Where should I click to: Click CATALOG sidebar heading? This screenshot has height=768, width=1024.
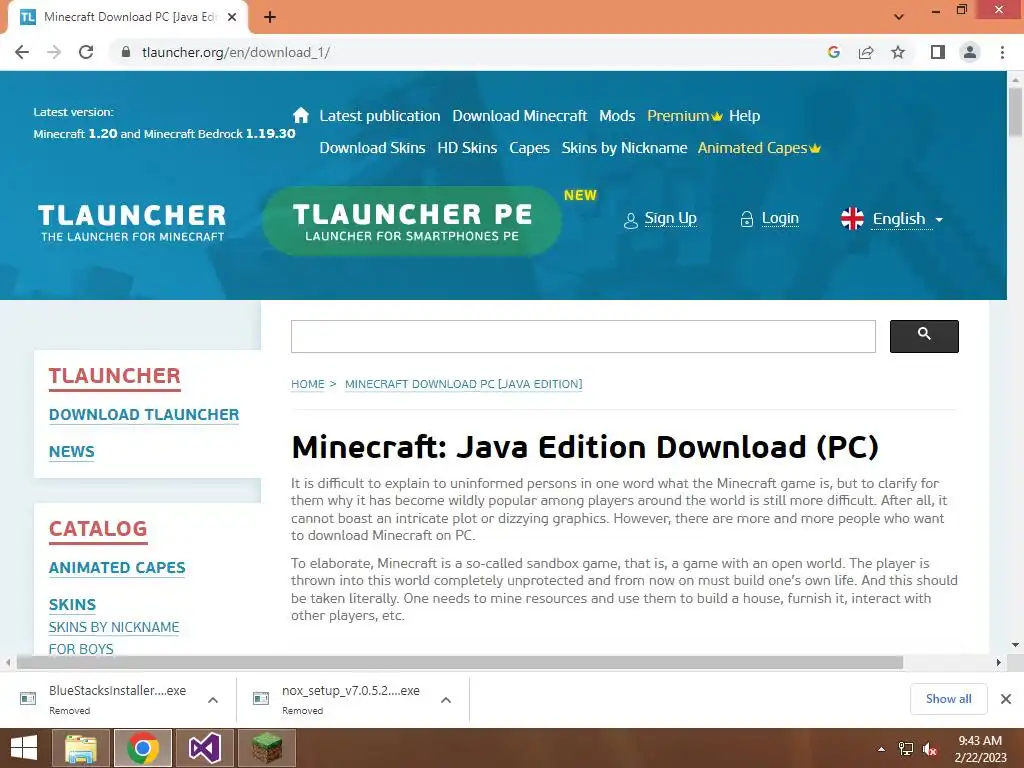(x=98, y=529)
